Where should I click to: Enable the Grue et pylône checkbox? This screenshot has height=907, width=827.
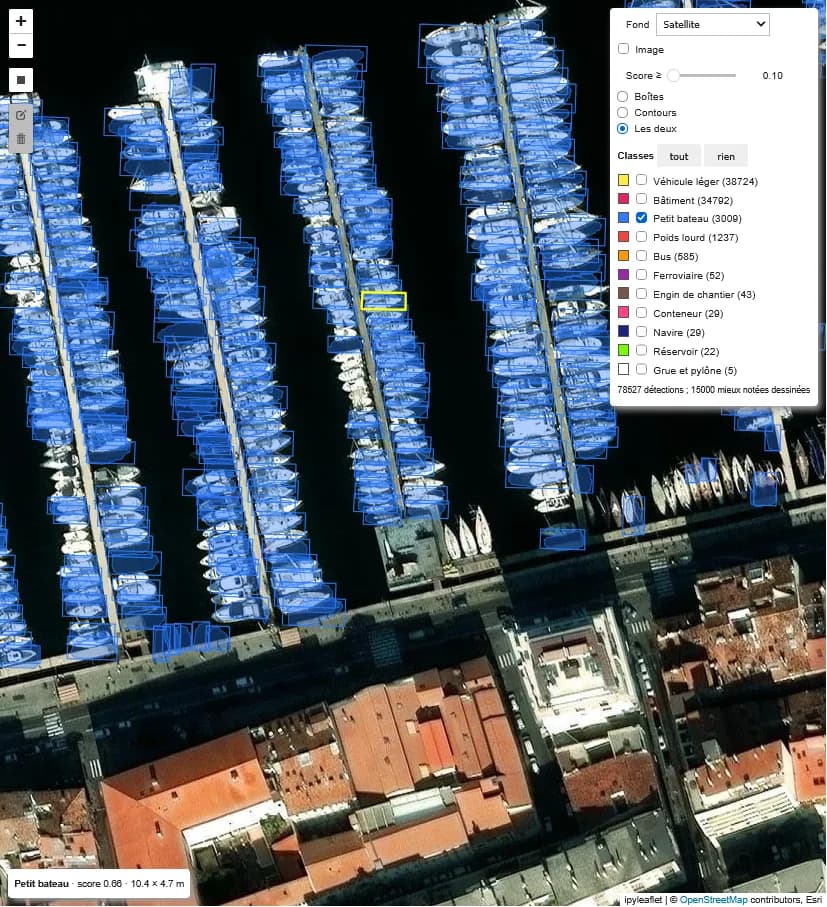(641, 369)
